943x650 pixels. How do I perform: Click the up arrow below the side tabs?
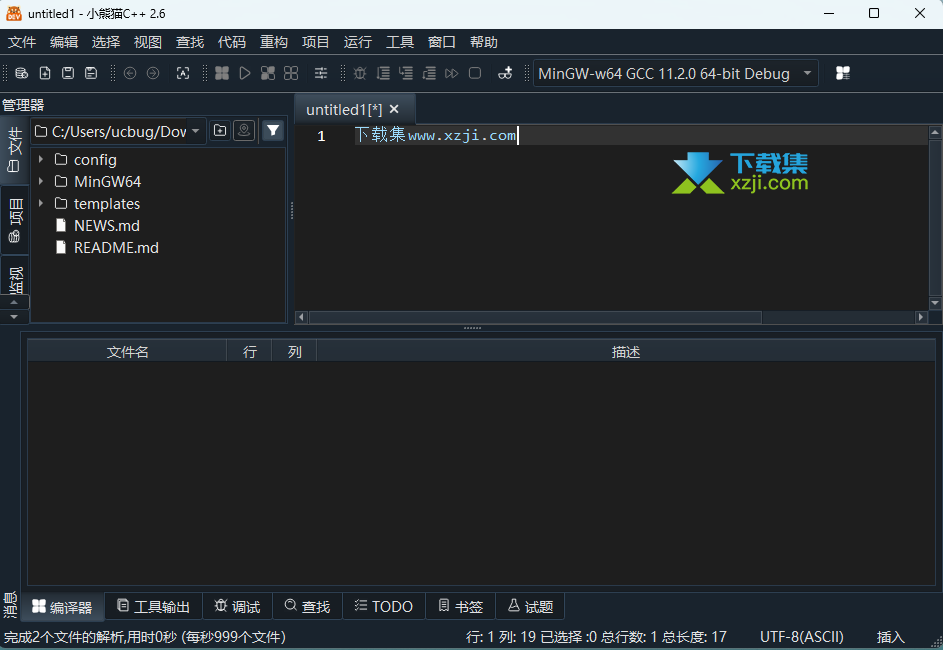14,302
